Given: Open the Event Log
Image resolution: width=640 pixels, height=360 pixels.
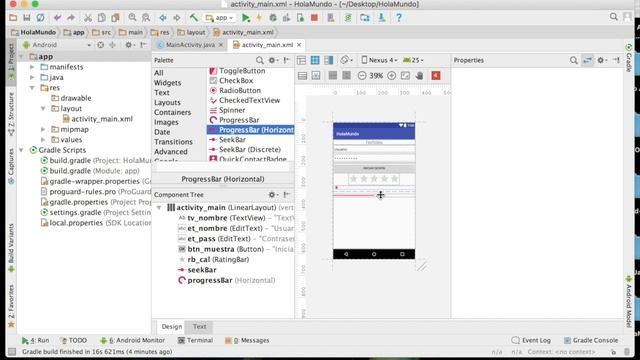Looking at the screenshot, I should 531,340.
